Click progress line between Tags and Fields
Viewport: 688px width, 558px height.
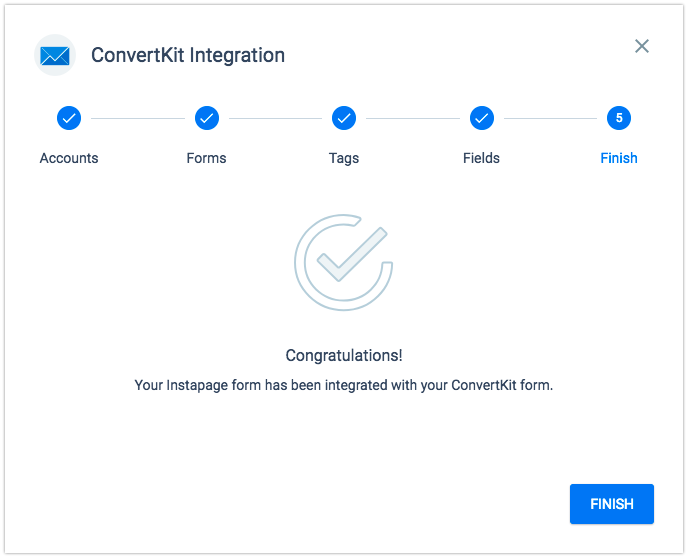click(413, 118)
